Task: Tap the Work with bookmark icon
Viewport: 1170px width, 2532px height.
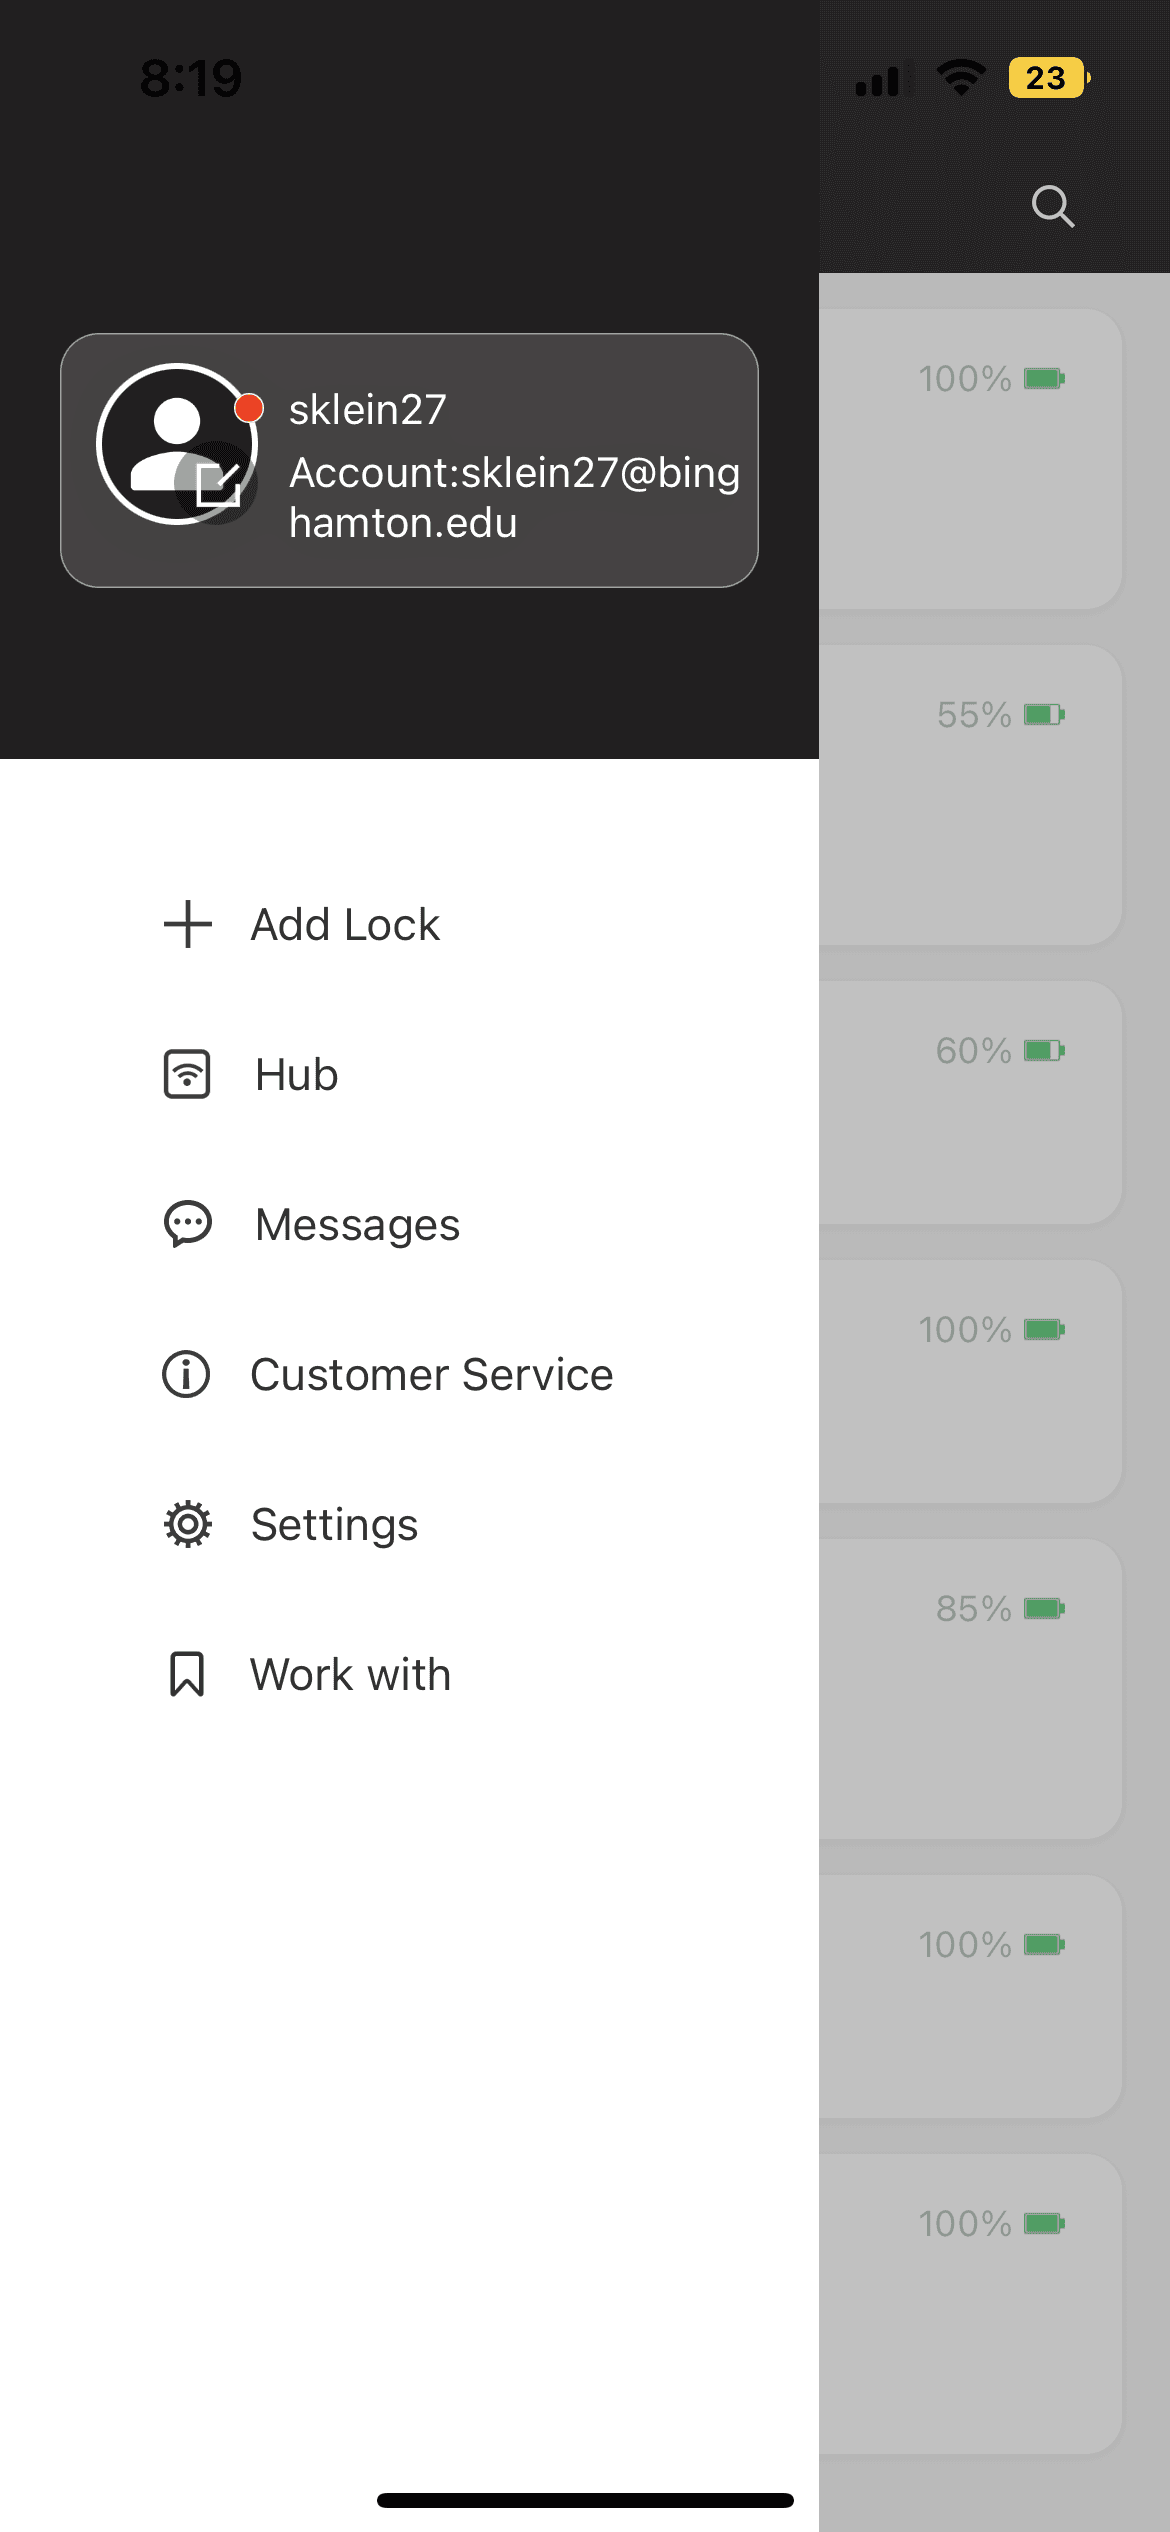Action: click(187, 1675)
